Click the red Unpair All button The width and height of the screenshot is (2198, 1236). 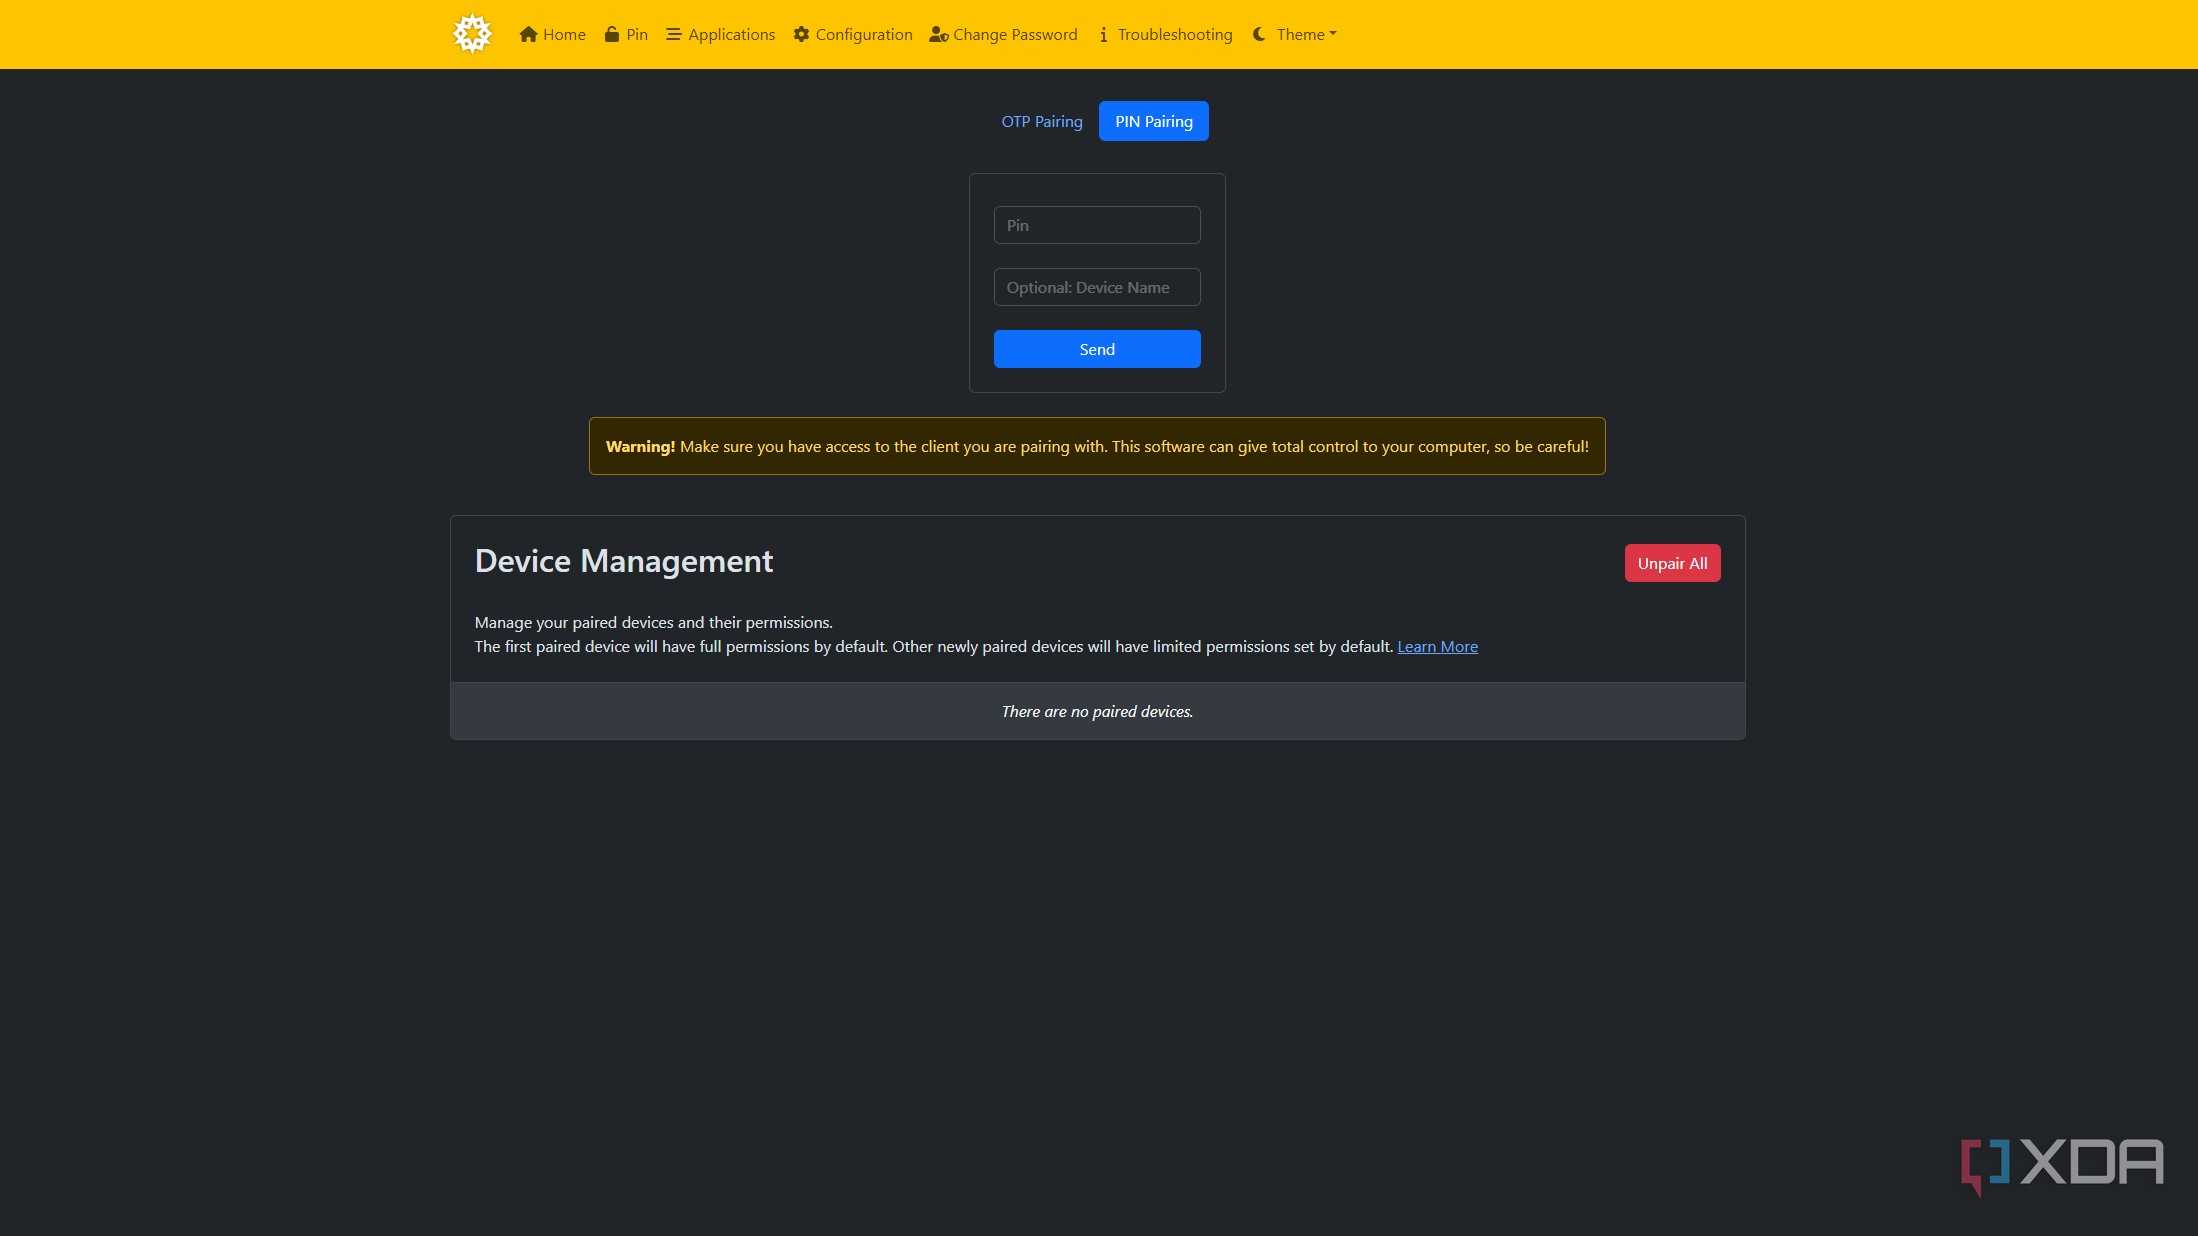(x=1672, y=563)
